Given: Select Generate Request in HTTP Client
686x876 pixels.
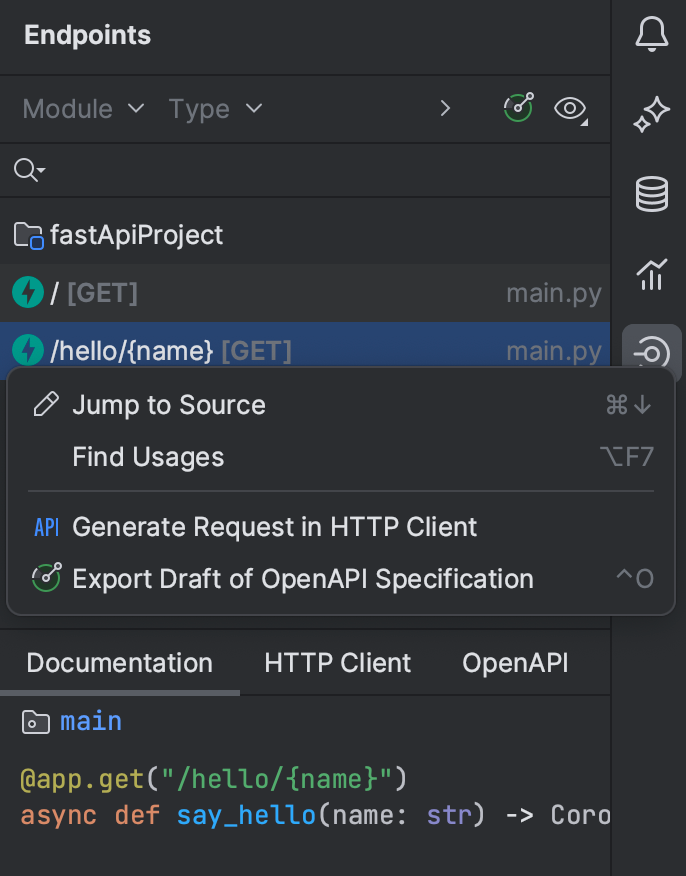Looking at the screenshot, I should (x=275, y=527).
